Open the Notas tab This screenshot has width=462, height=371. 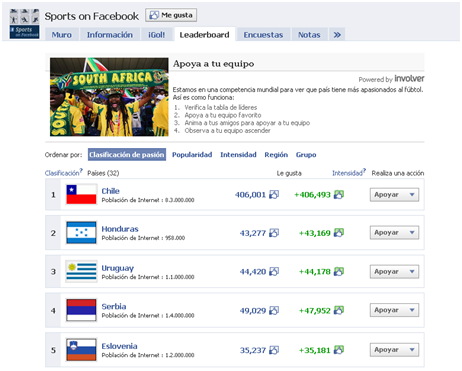pos(309,35)
